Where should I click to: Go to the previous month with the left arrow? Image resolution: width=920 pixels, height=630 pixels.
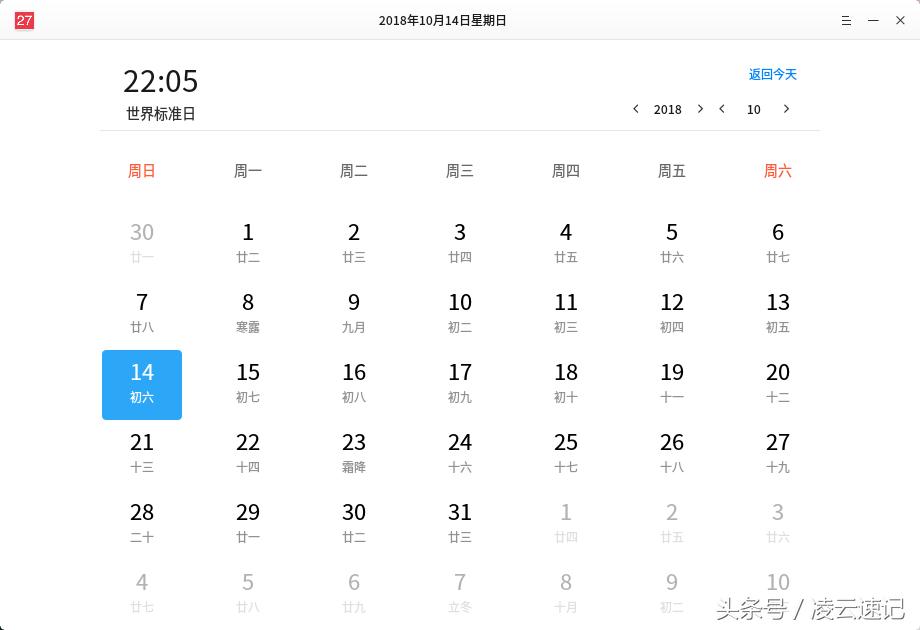tap(722, 109)
